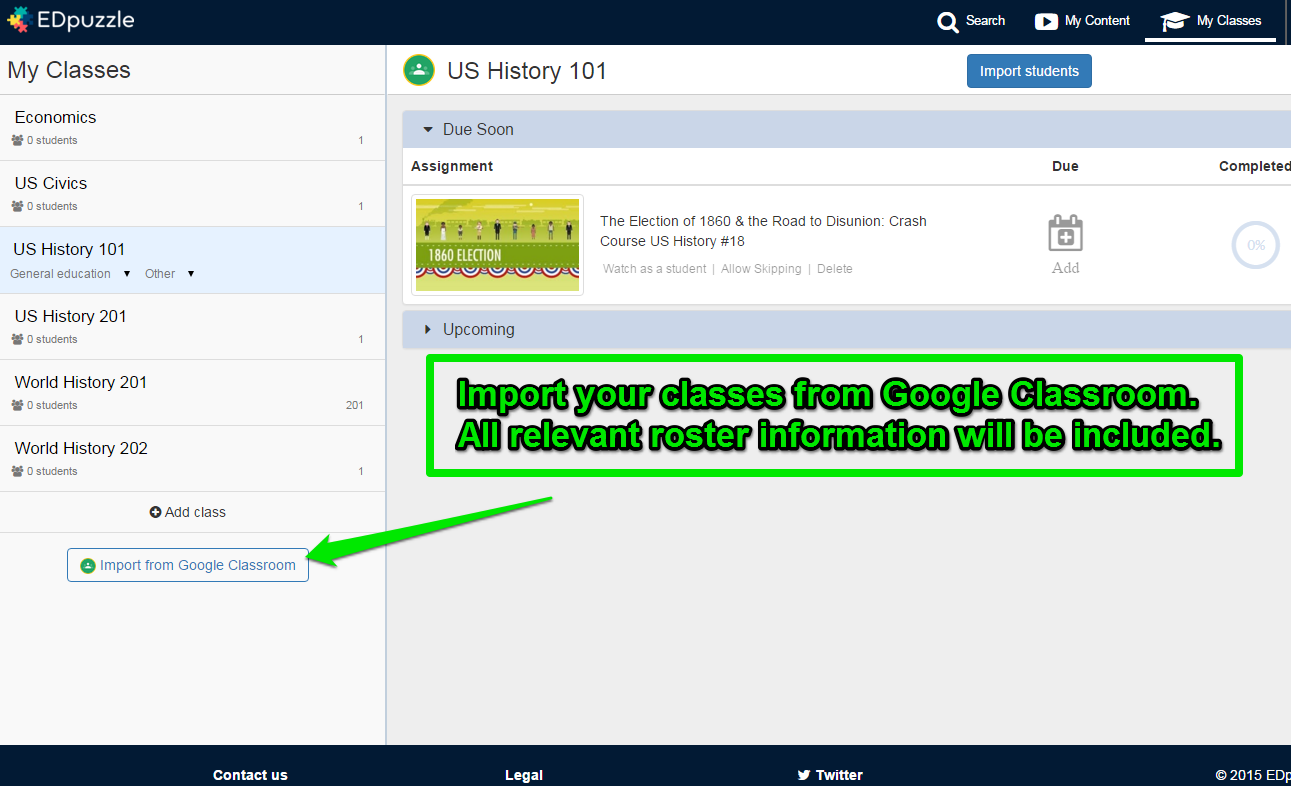Click the 0% completion progress circle
Screen dimensions: 1291x786
[1256, 245]
